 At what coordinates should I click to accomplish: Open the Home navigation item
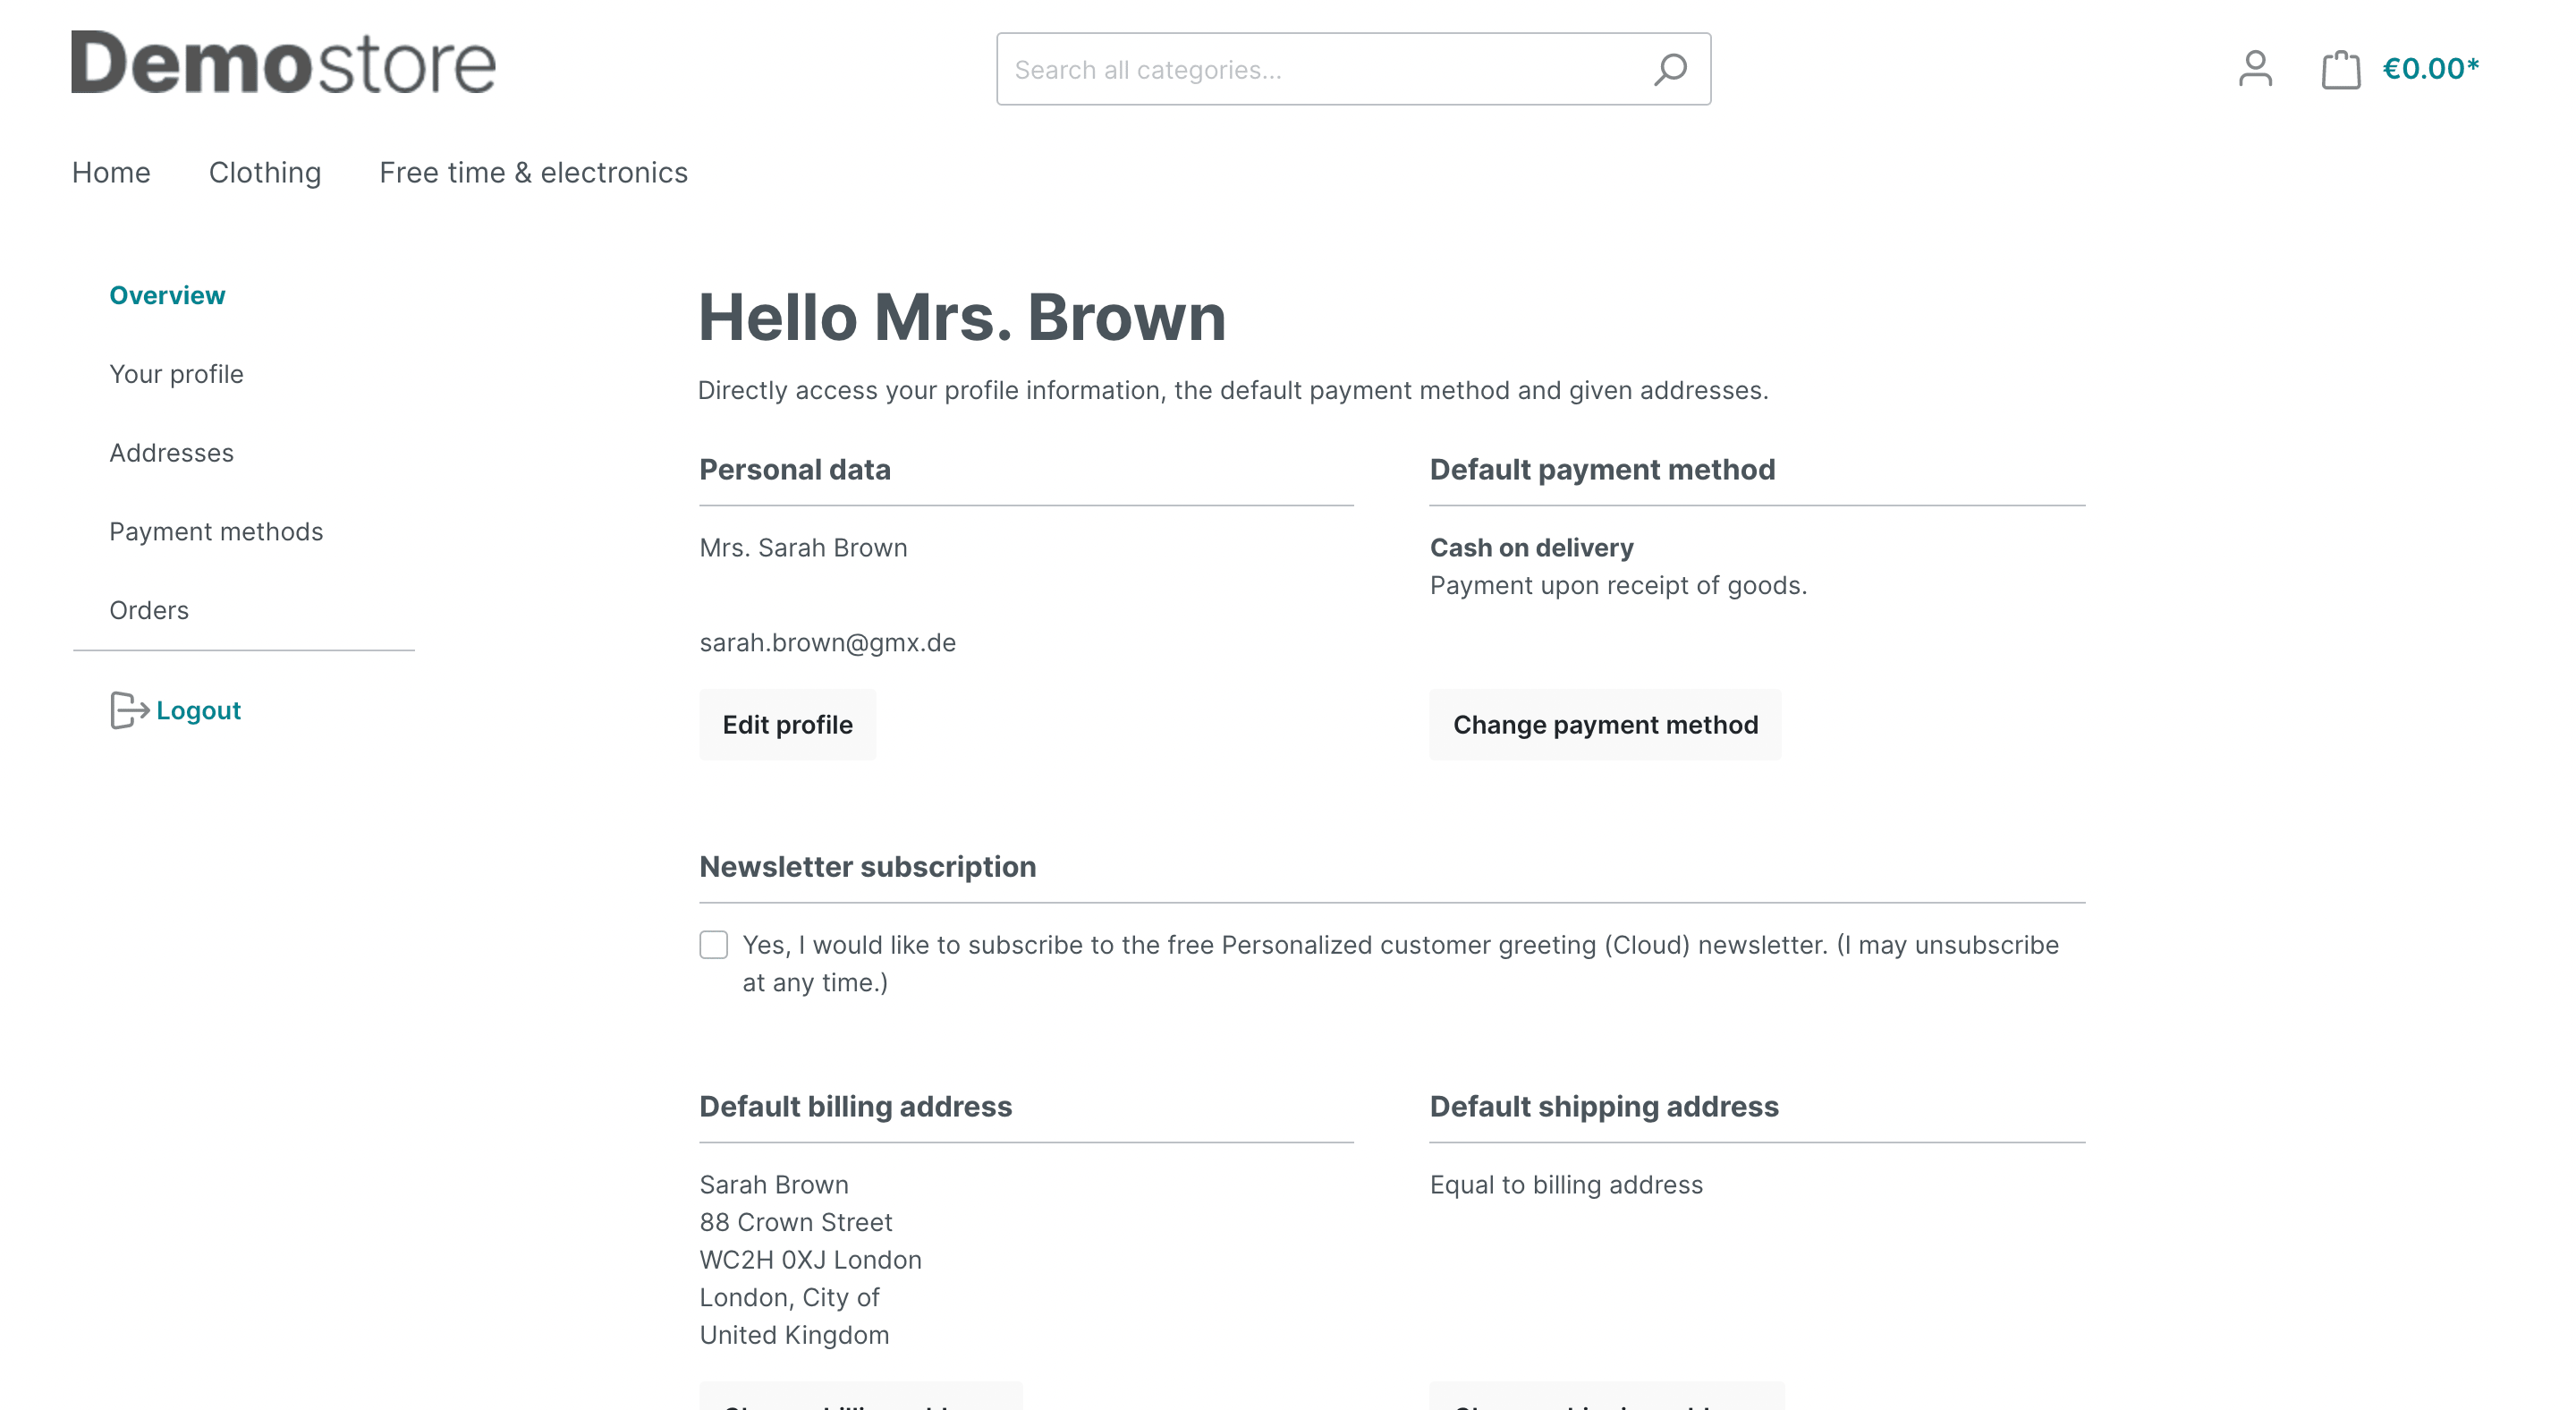(x=111, y=173)
